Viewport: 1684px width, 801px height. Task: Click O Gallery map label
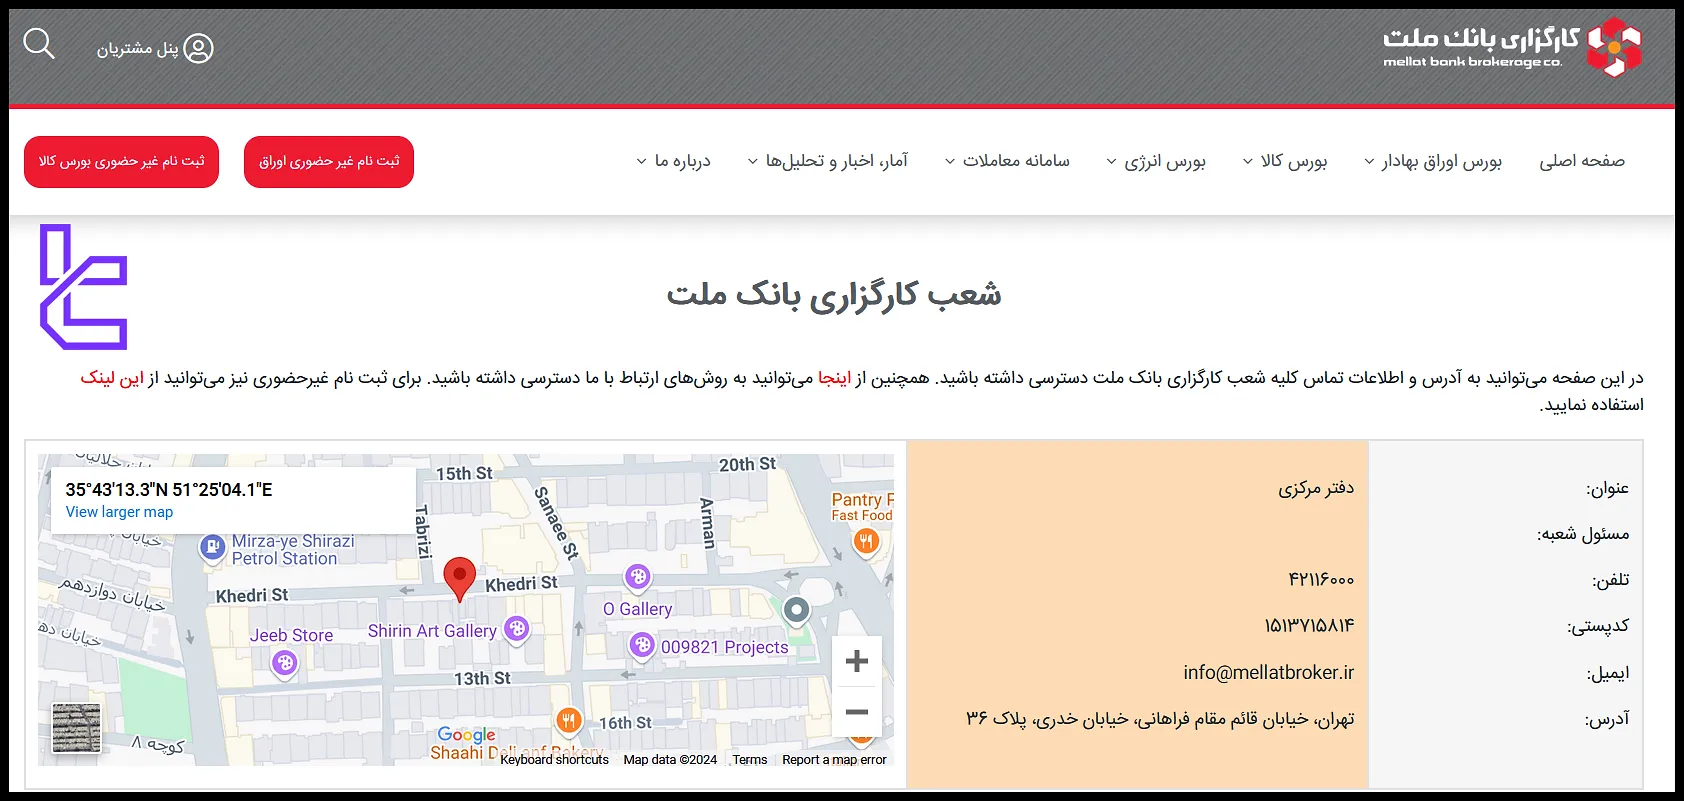pos(638,609)
